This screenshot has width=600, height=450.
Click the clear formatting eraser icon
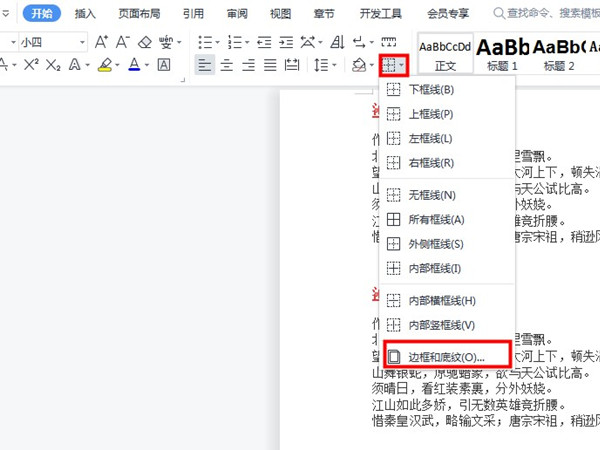(145, 42)
